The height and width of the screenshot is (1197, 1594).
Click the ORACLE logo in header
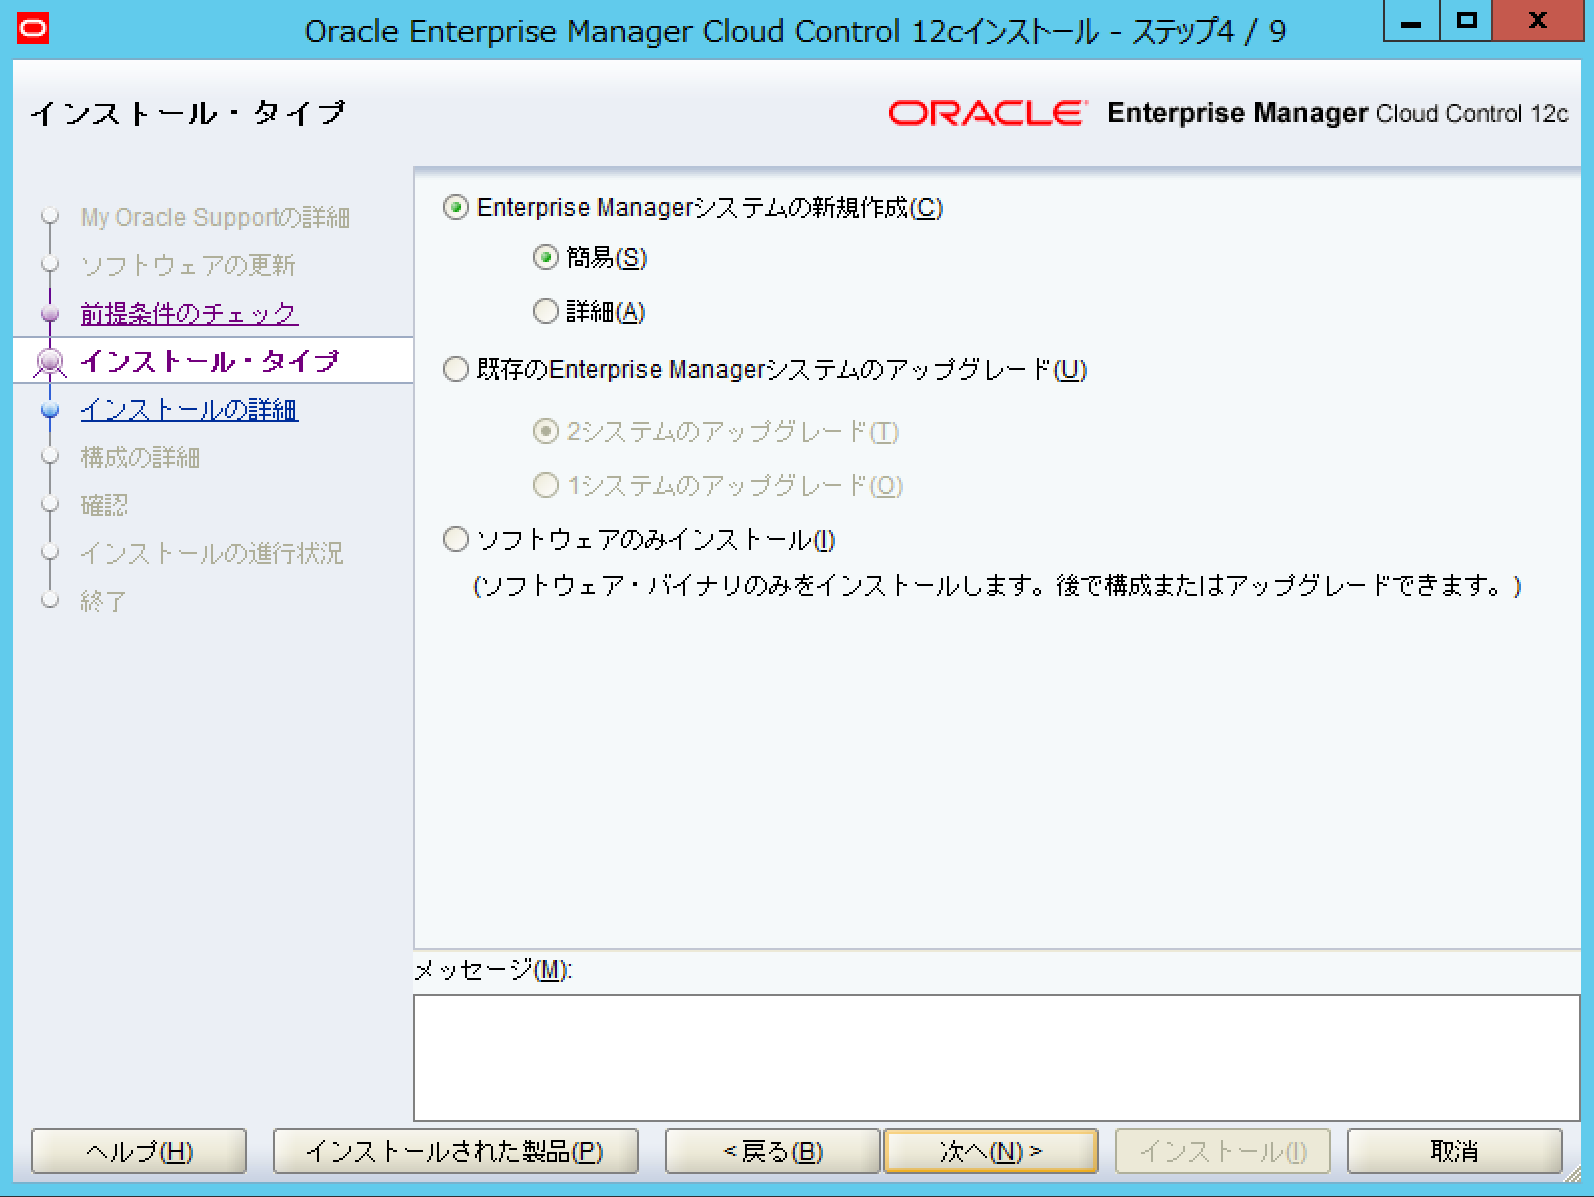(986, 113)
